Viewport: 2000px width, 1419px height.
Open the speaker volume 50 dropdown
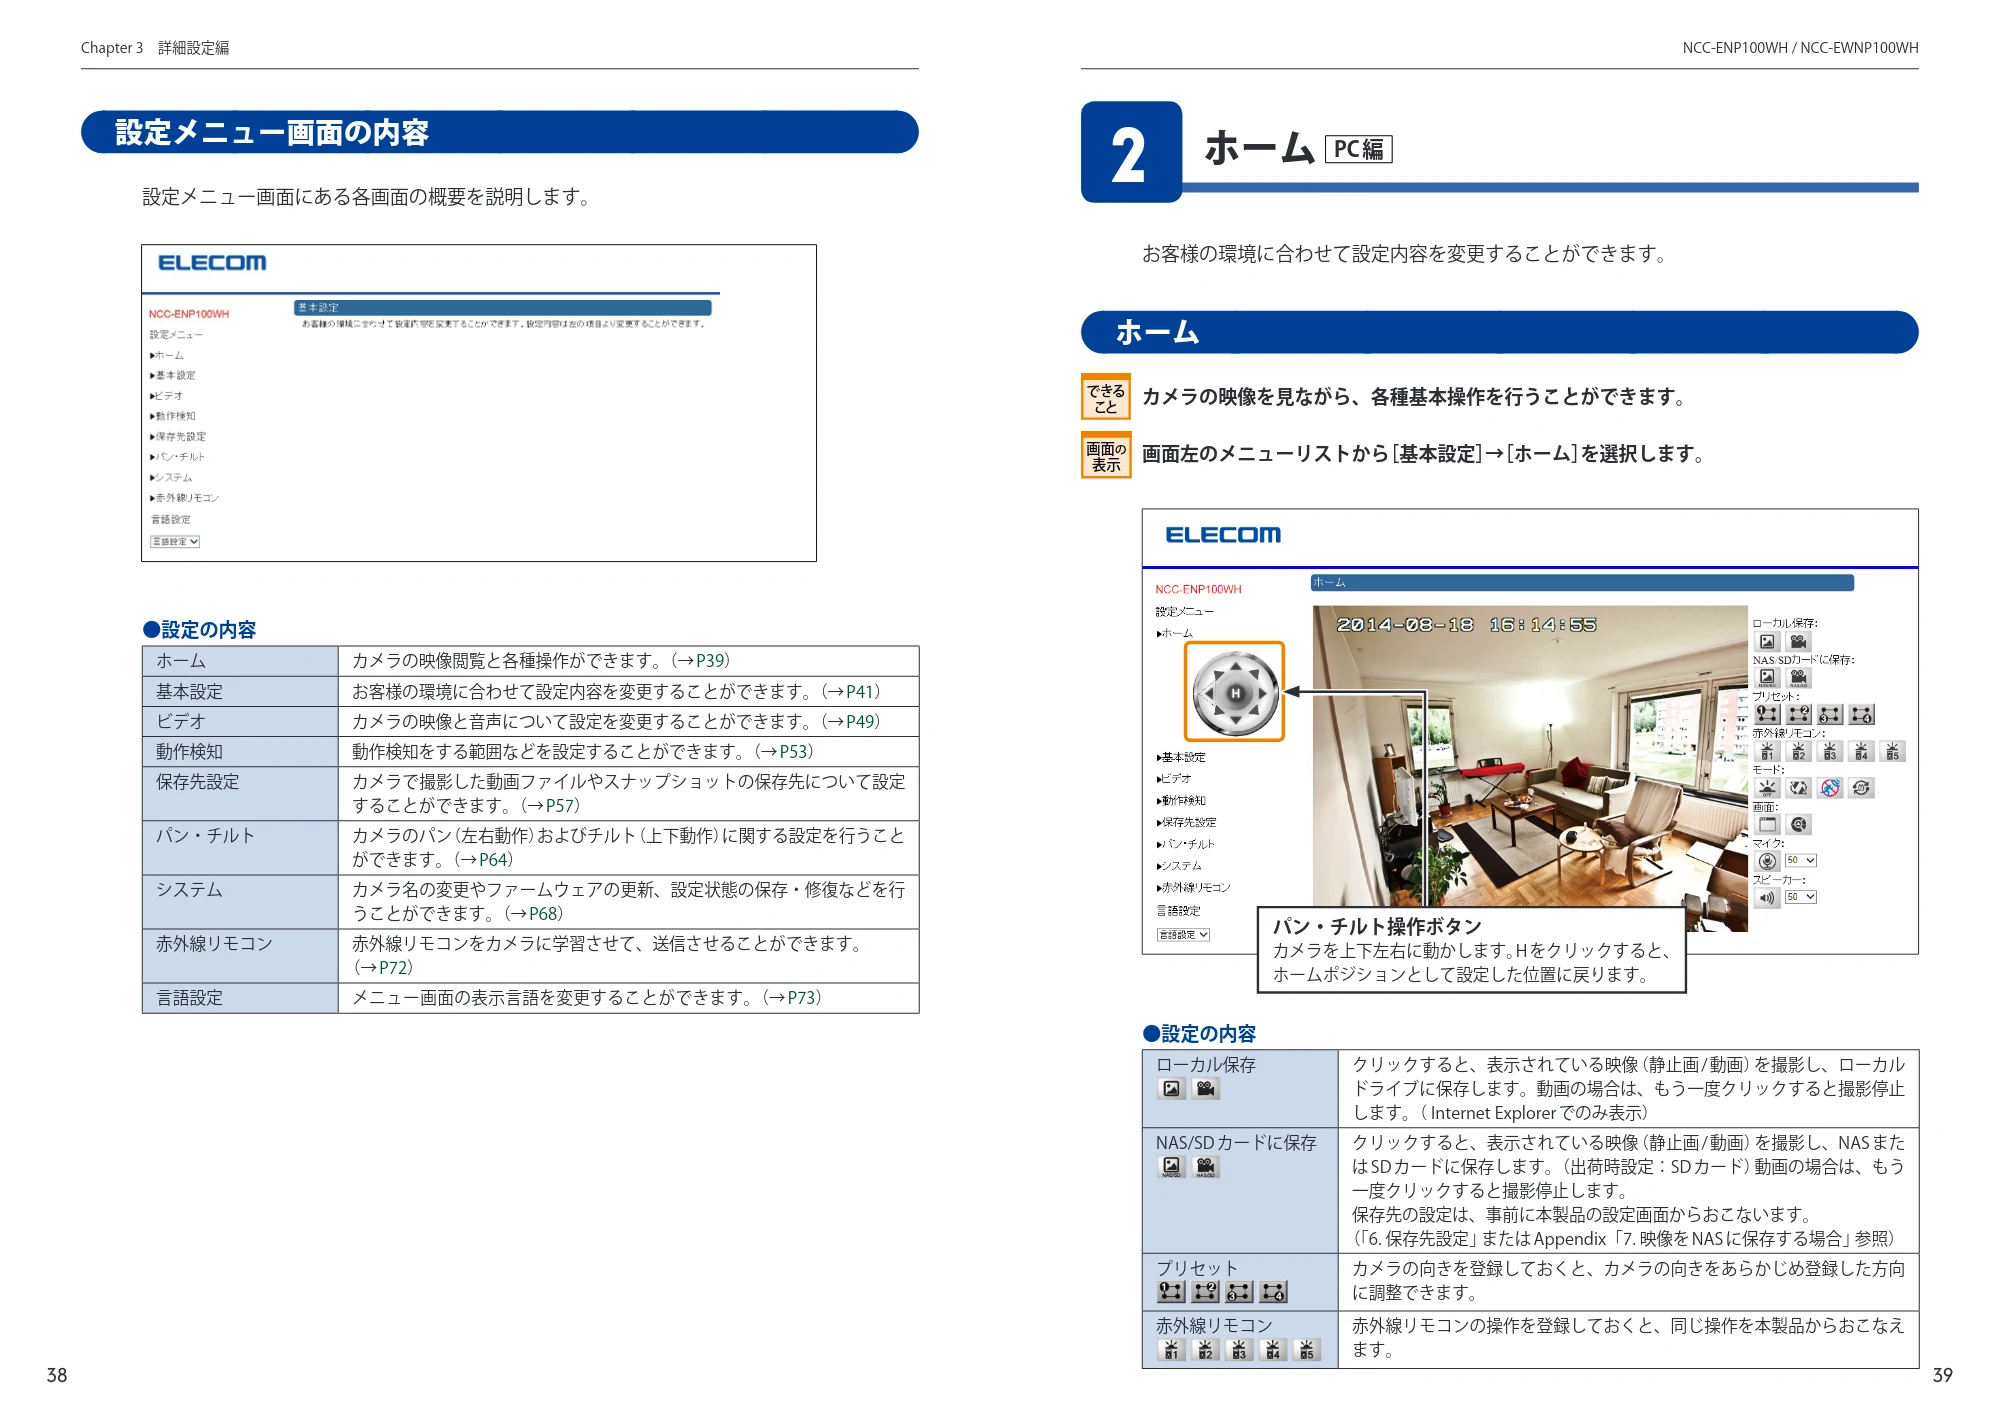click(x=1800, y=897)
